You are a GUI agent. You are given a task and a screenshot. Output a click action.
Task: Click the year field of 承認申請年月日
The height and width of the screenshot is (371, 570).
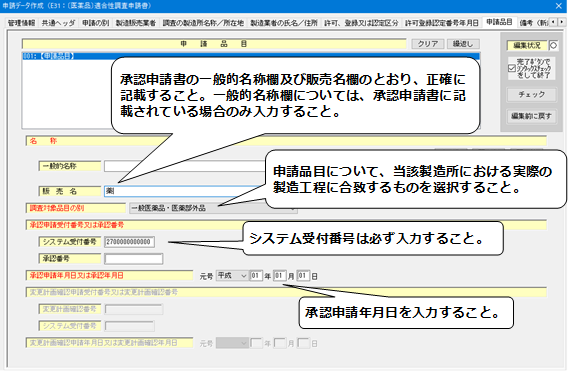point(256,276)
